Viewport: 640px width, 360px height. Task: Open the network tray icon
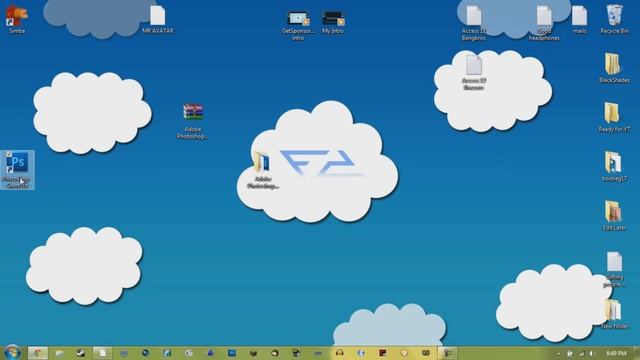pos(581,353)
